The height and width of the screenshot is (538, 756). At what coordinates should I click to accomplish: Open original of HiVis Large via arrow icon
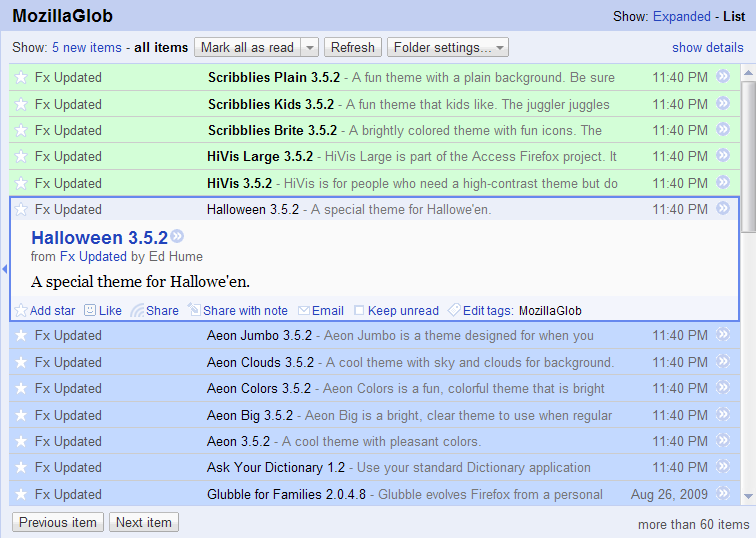723,155
